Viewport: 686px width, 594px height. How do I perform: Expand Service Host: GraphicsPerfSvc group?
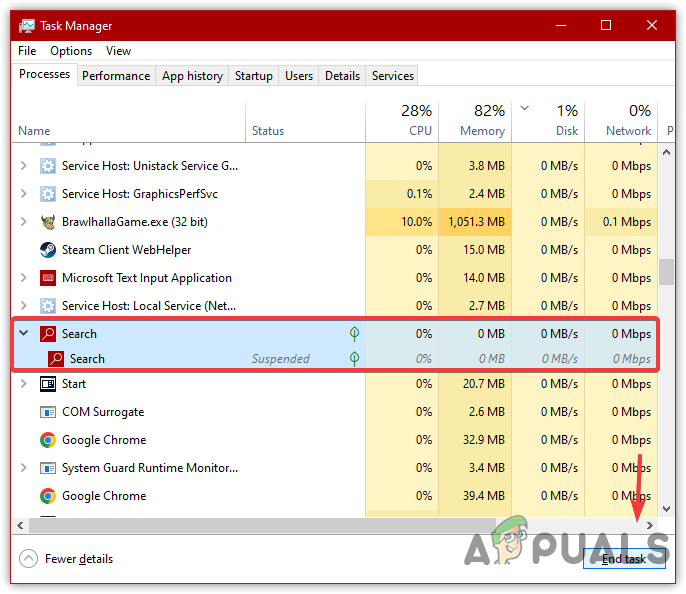[24, 194]
